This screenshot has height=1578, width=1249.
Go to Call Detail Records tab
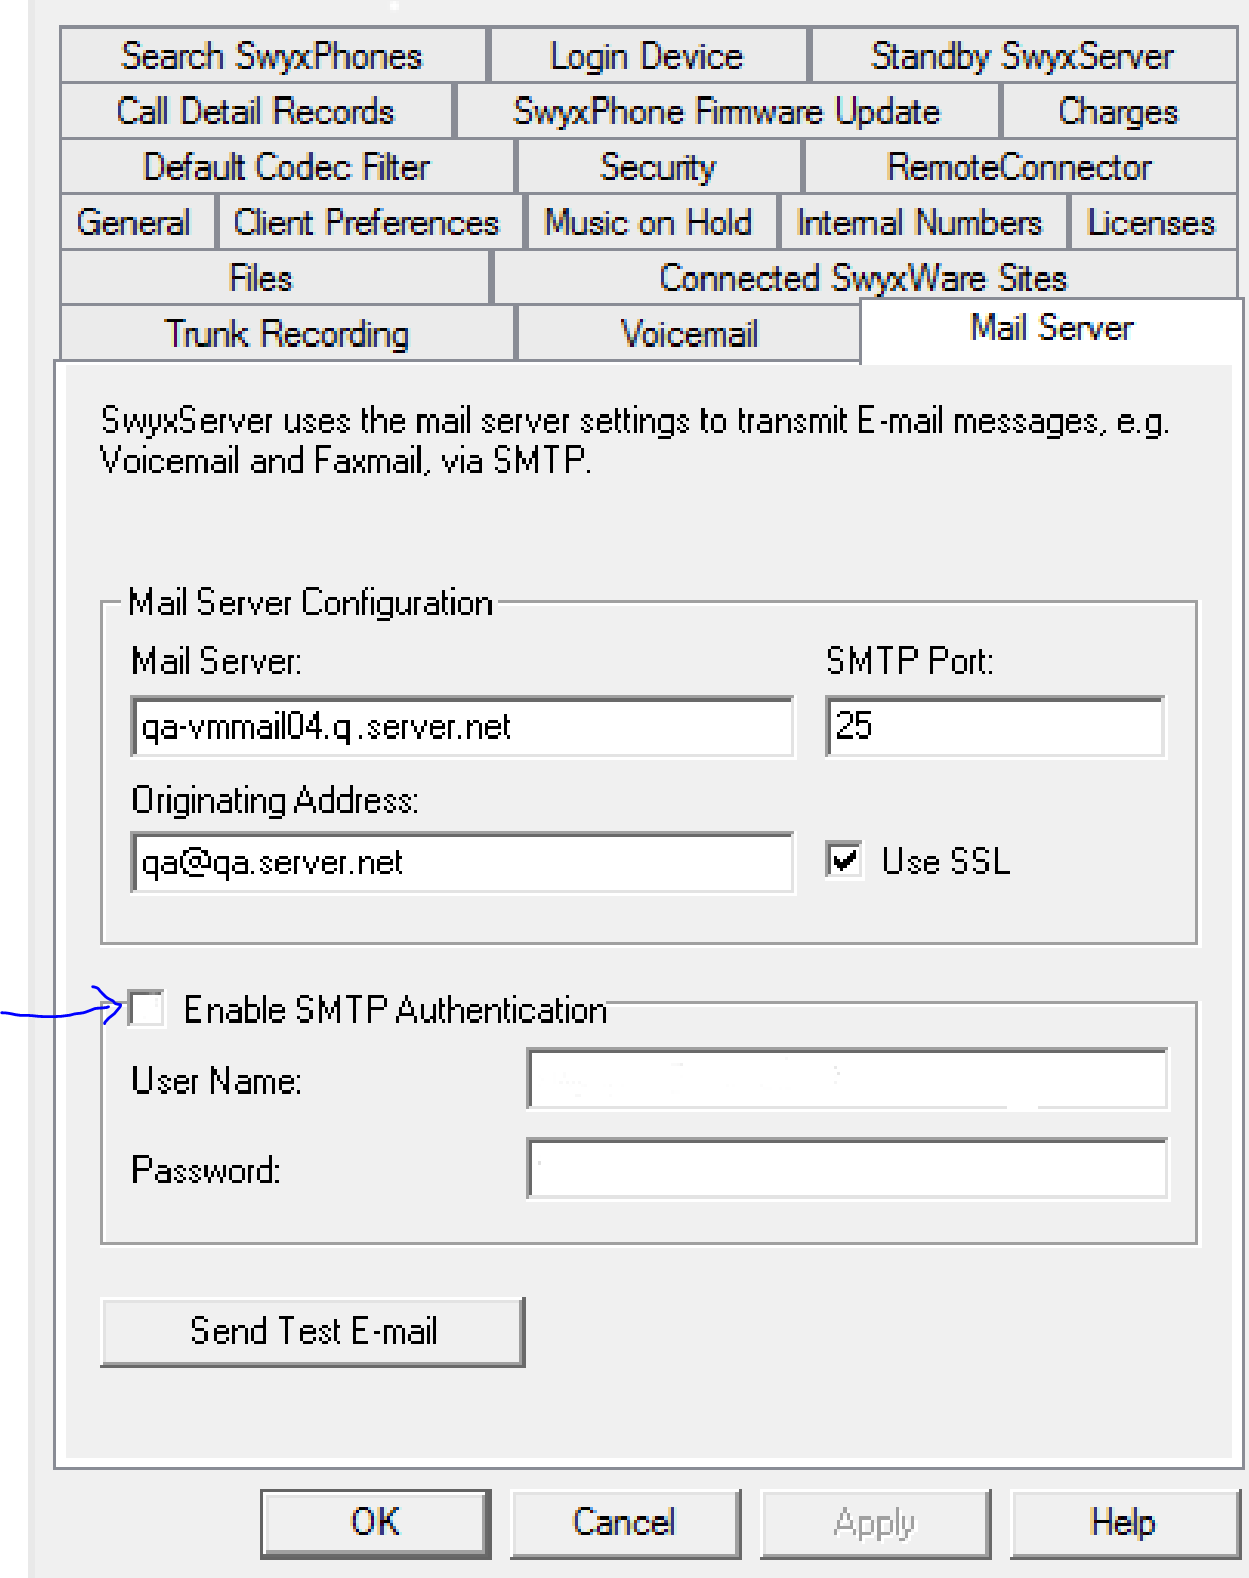tap(256, 111)
